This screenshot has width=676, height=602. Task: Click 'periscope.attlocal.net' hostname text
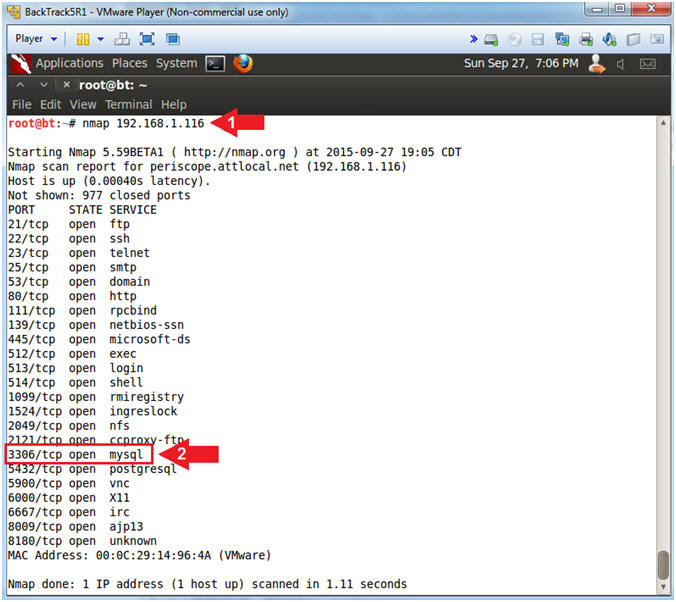pyautogui.click(x=224, y=167)
